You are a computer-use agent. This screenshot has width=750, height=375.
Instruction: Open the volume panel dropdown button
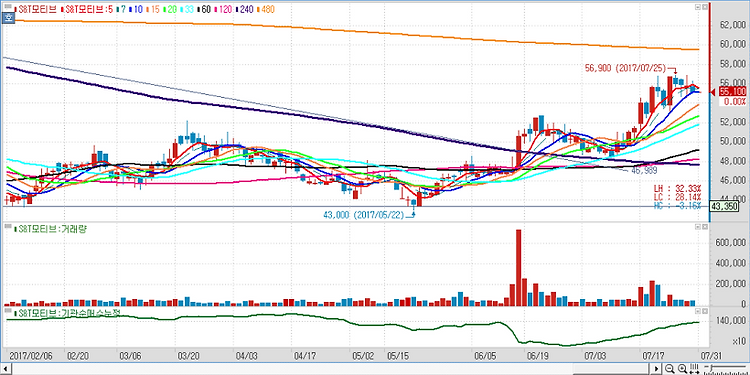[x=698, y=228]
